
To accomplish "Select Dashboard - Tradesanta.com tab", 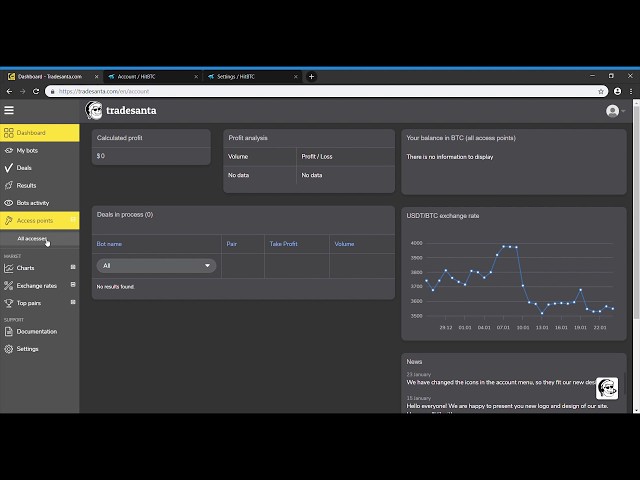I will click(51, 77).
